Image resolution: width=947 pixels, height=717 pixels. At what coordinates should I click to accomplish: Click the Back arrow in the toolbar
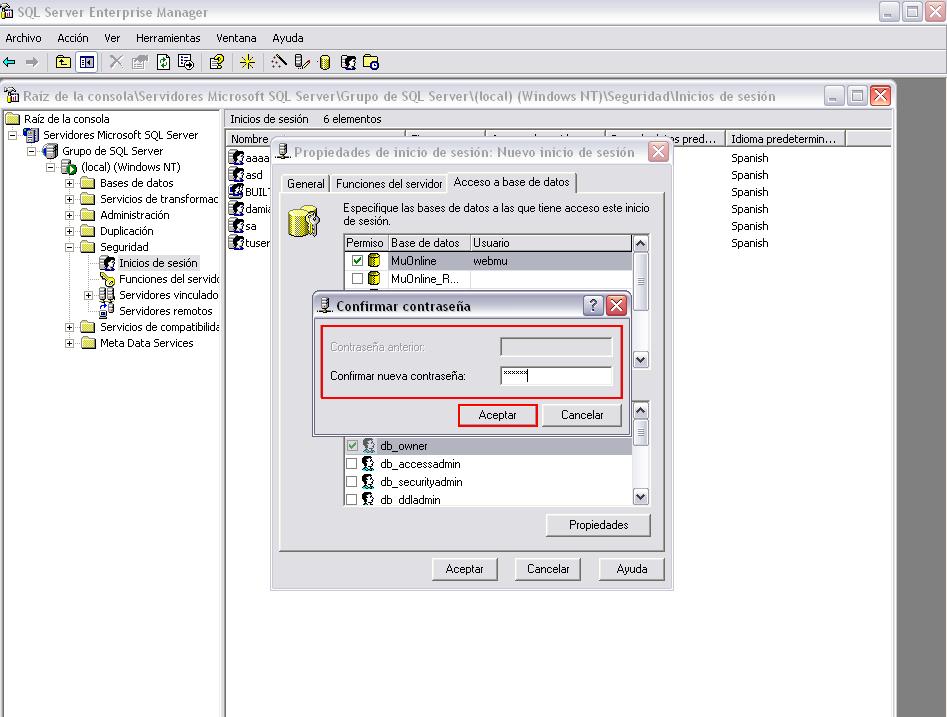[10, 62]
